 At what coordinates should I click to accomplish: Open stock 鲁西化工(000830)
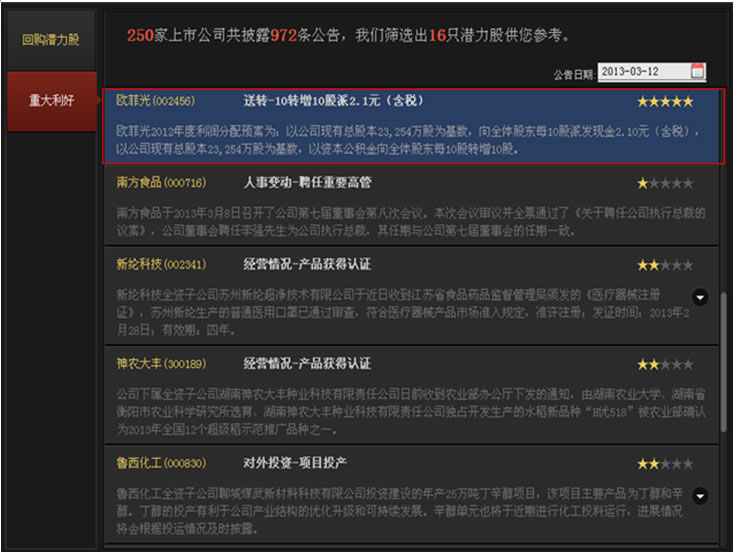(161, 463)
